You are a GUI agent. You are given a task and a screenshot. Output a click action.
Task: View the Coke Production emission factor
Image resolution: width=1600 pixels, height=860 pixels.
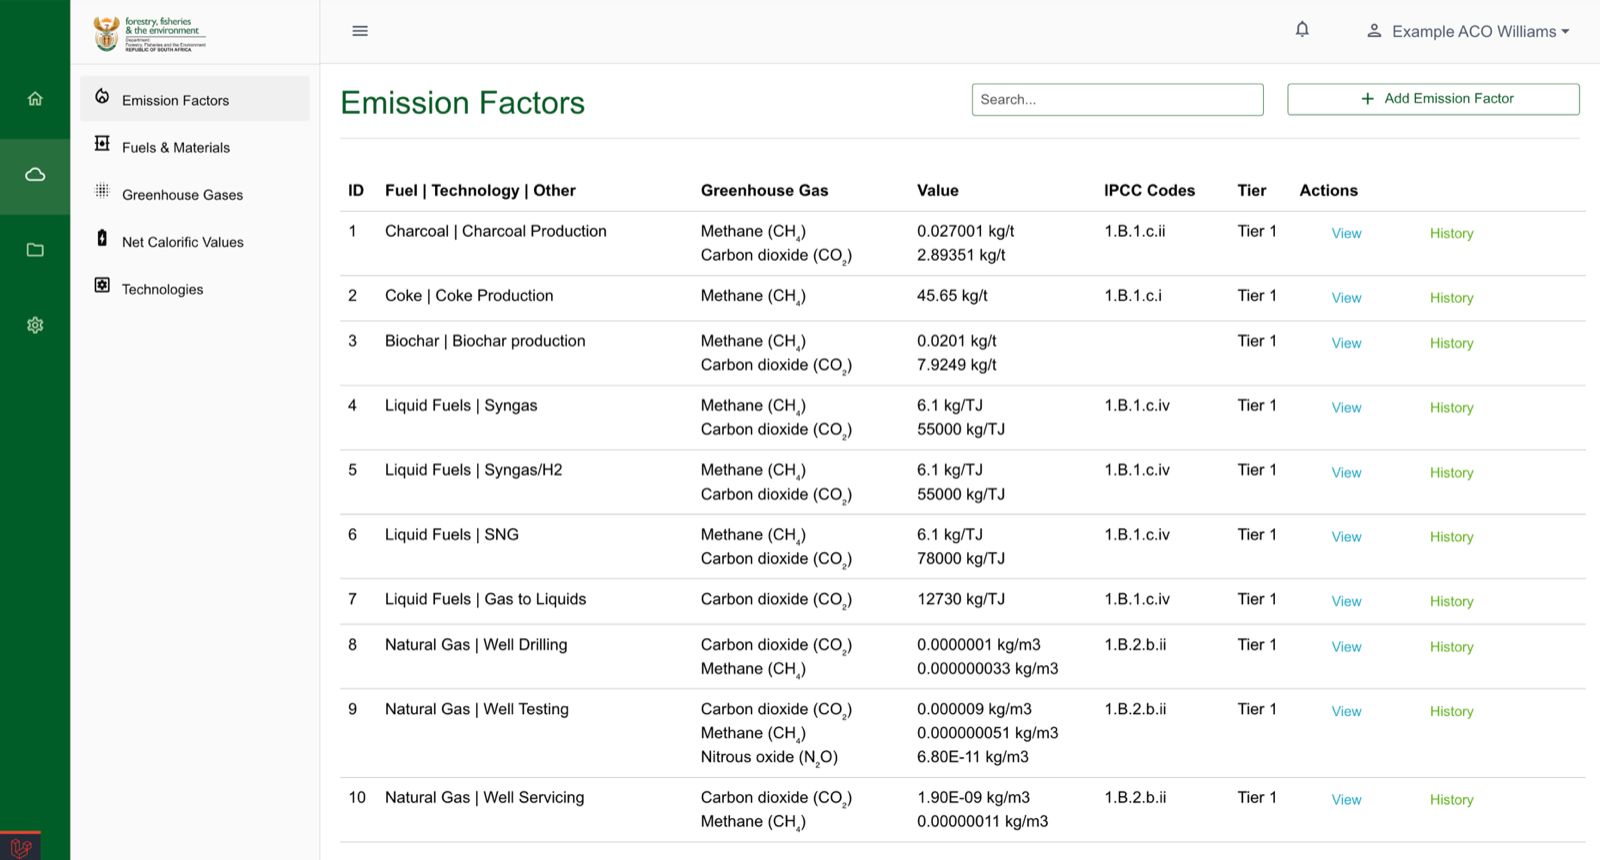(x=1346, y=298)
